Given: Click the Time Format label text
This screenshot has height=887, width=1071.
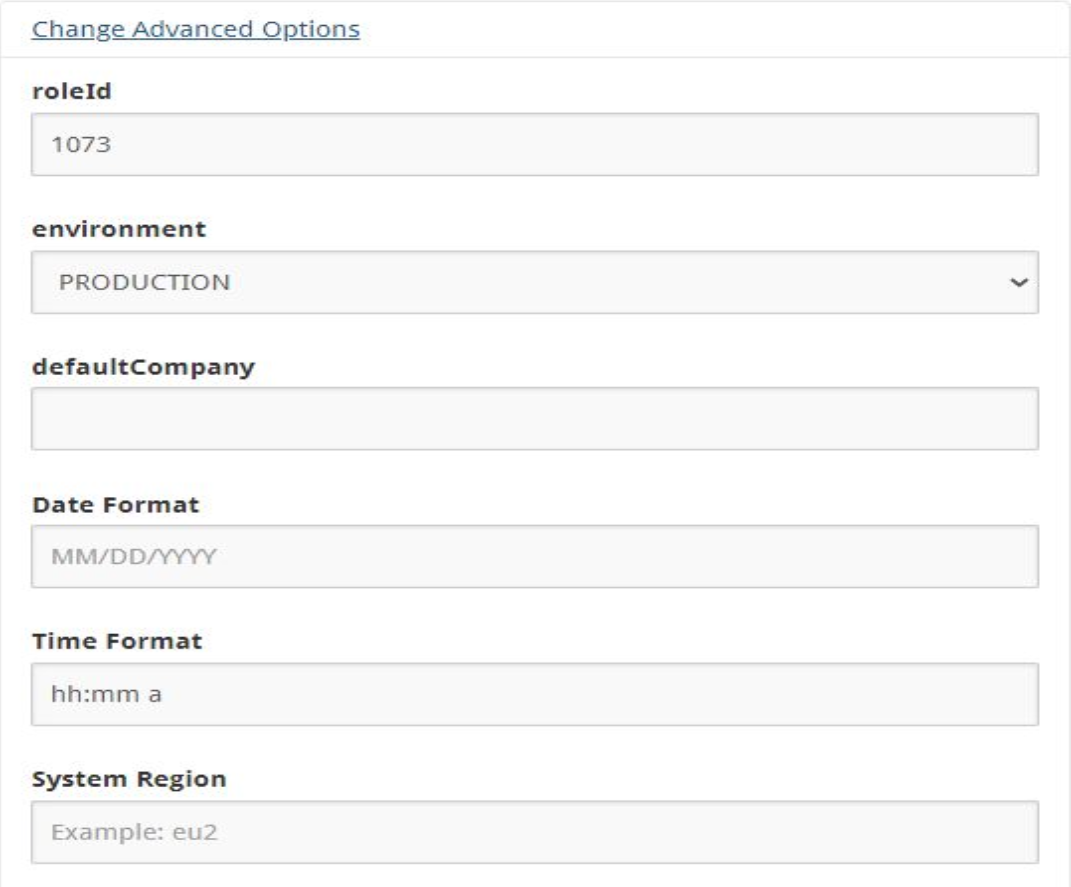Looking at the screenshot, I should pyautogui.click(x=117, y=641).
